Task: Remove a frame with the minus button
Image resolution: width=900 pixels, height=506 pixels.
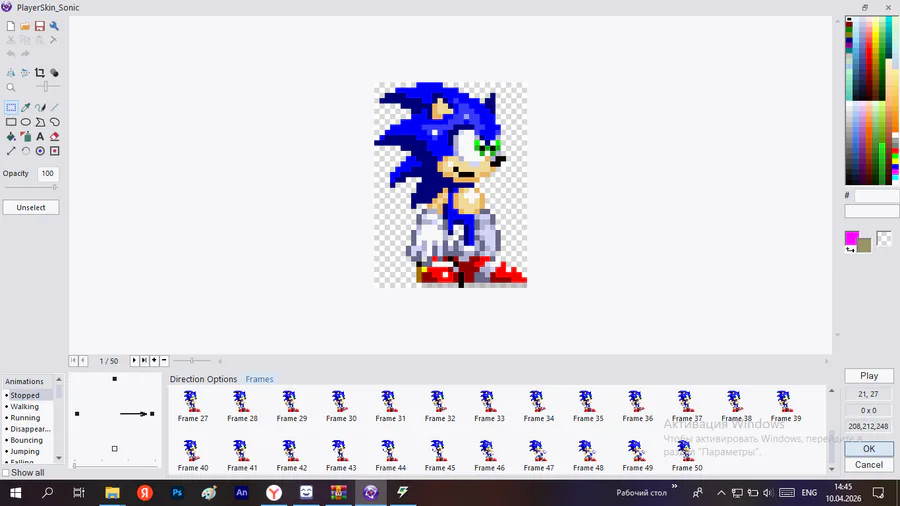Action: click(x=164, y=360)
